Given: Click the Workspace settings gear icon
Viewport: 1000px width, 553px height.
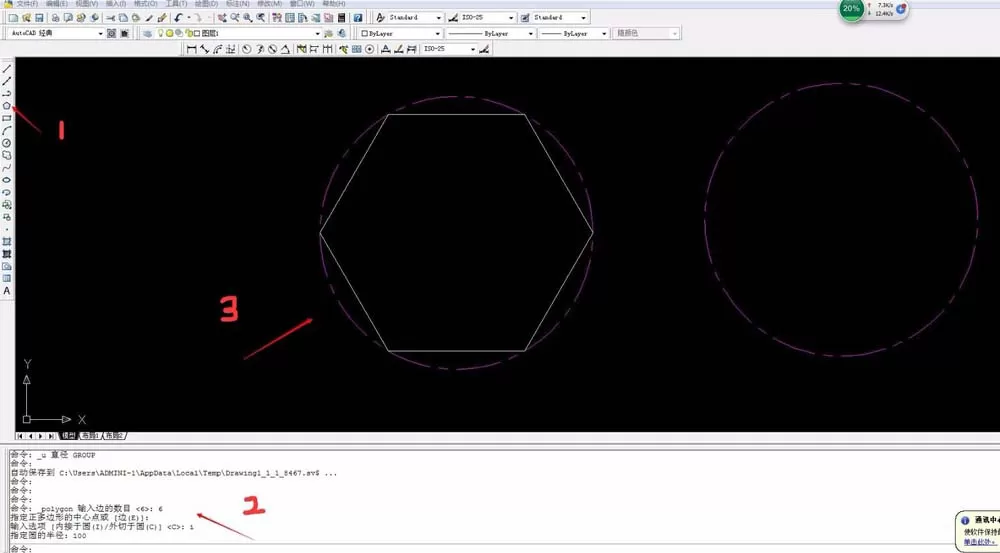Looking at the screenshot, I should [112, 33].
